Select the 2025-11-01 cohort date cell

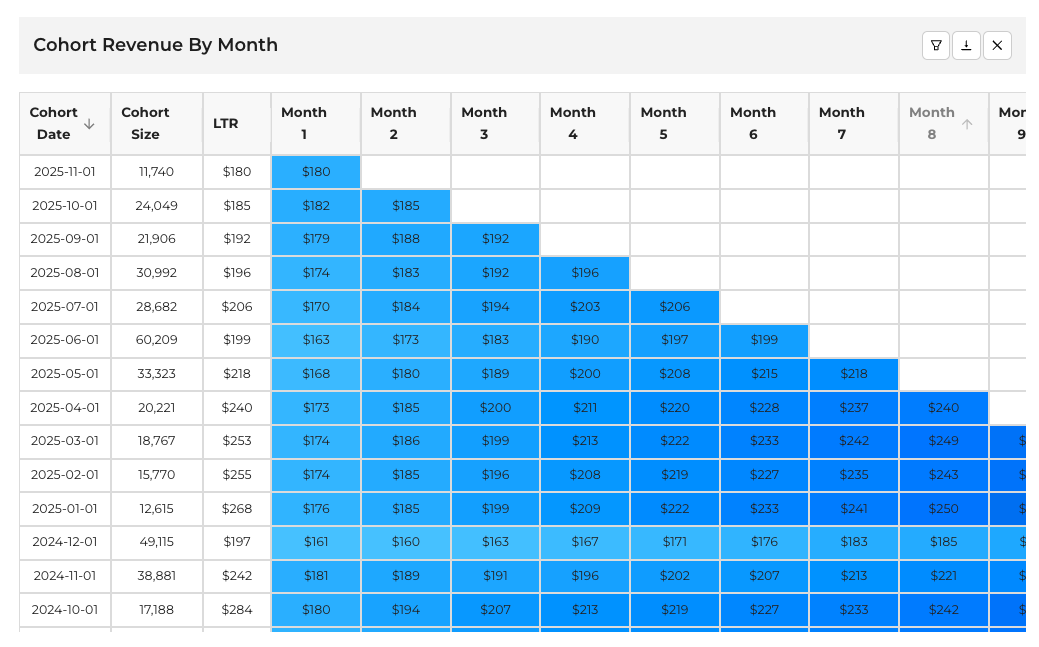(x=64, y=171)
